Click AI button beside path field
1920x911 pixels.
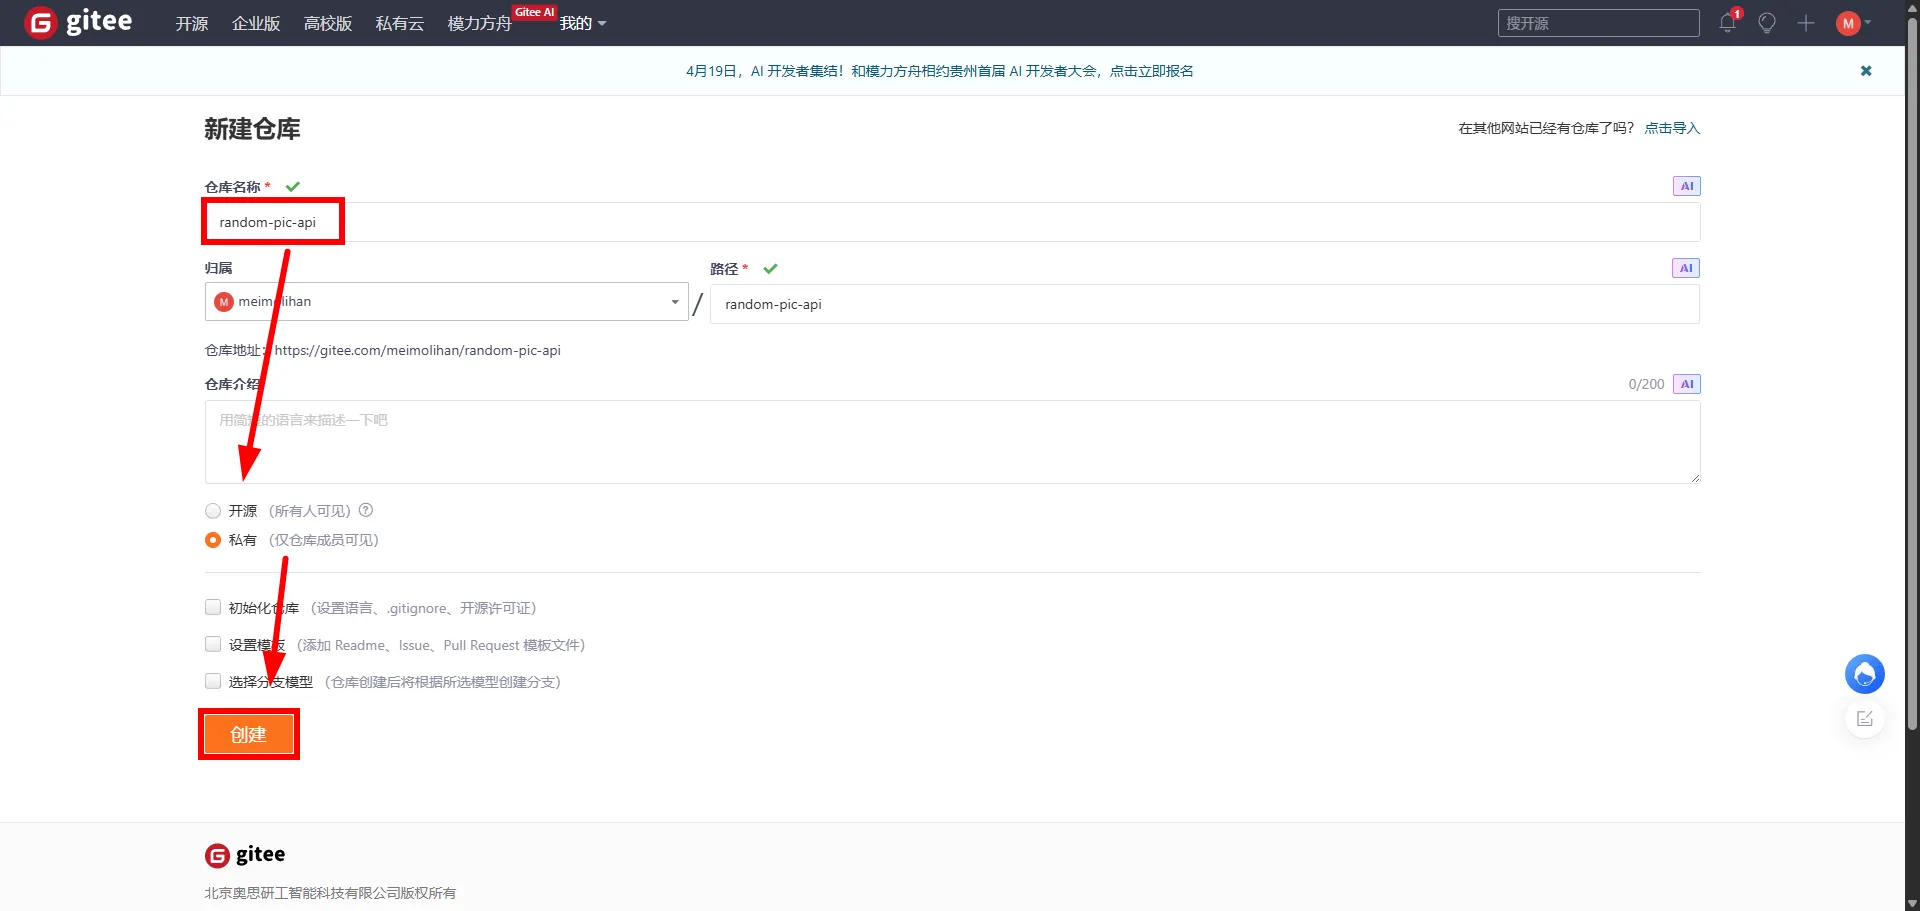pos(1685,268)
